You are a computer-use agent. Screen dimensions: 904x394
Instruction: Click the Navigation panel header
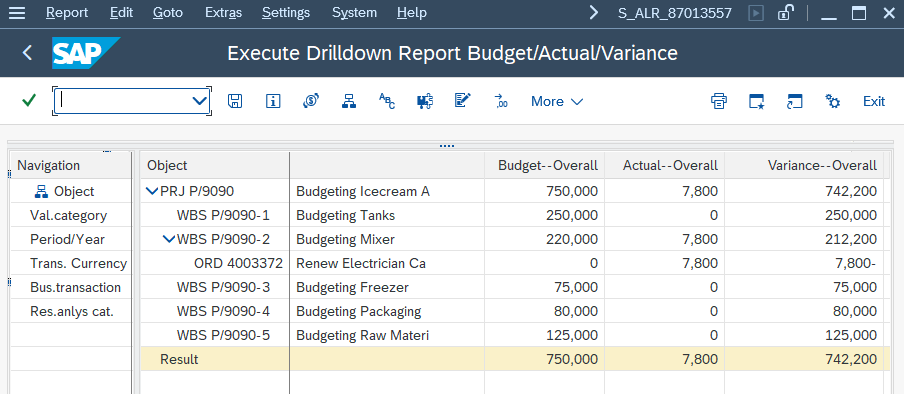tap(71, 166)
